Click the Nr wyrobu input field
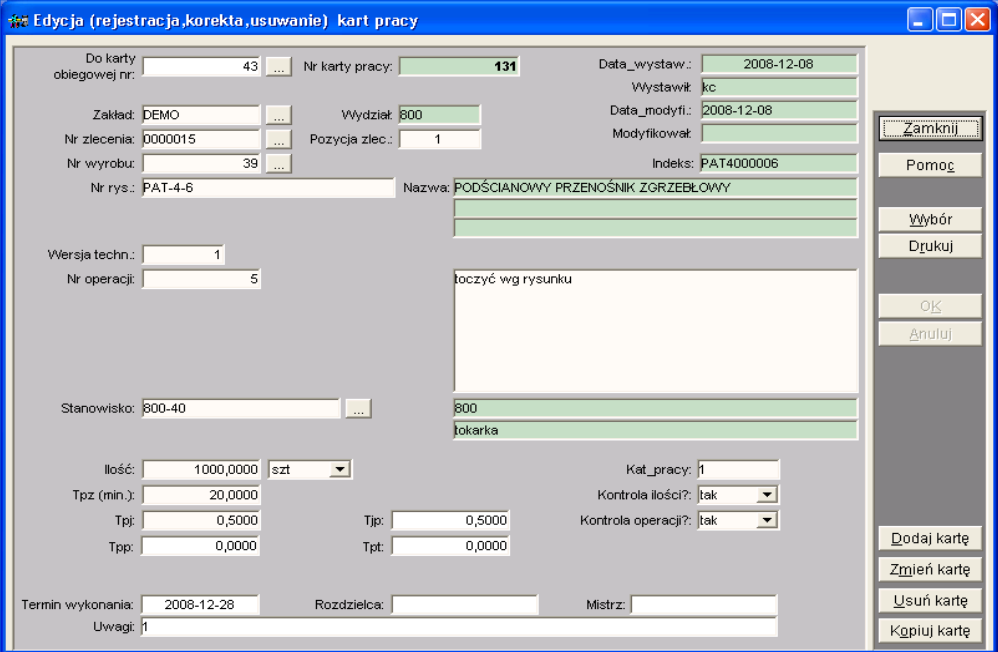Image resolution: width=998 pixels, height=652 pixels. (x=201, y=164)
